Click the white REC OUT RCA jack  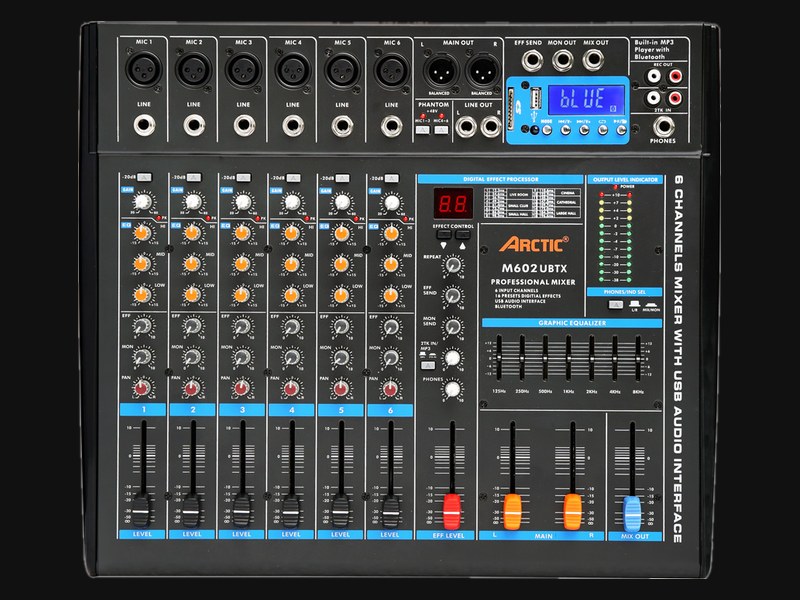[654, 77]
